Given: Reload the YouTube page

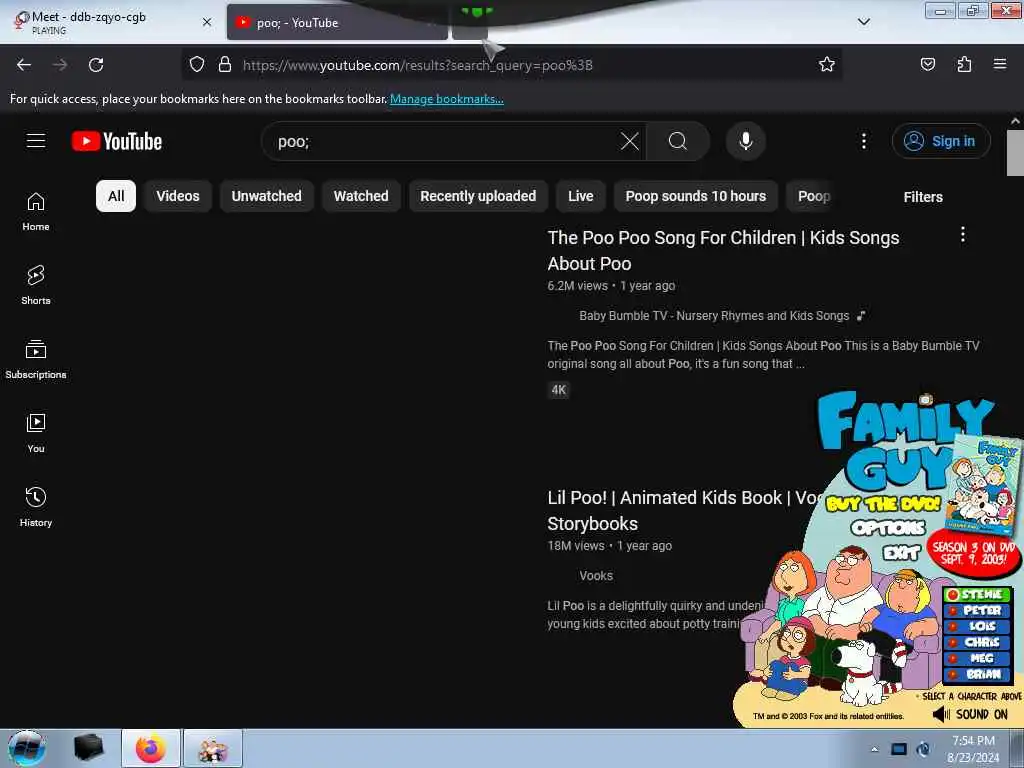Looking at the screenshot, I should 96,65.
